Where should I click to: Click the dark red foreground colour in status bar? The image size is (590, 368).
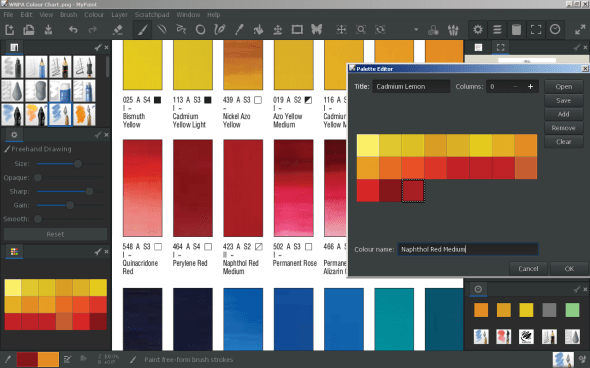(x=27, y=359)
